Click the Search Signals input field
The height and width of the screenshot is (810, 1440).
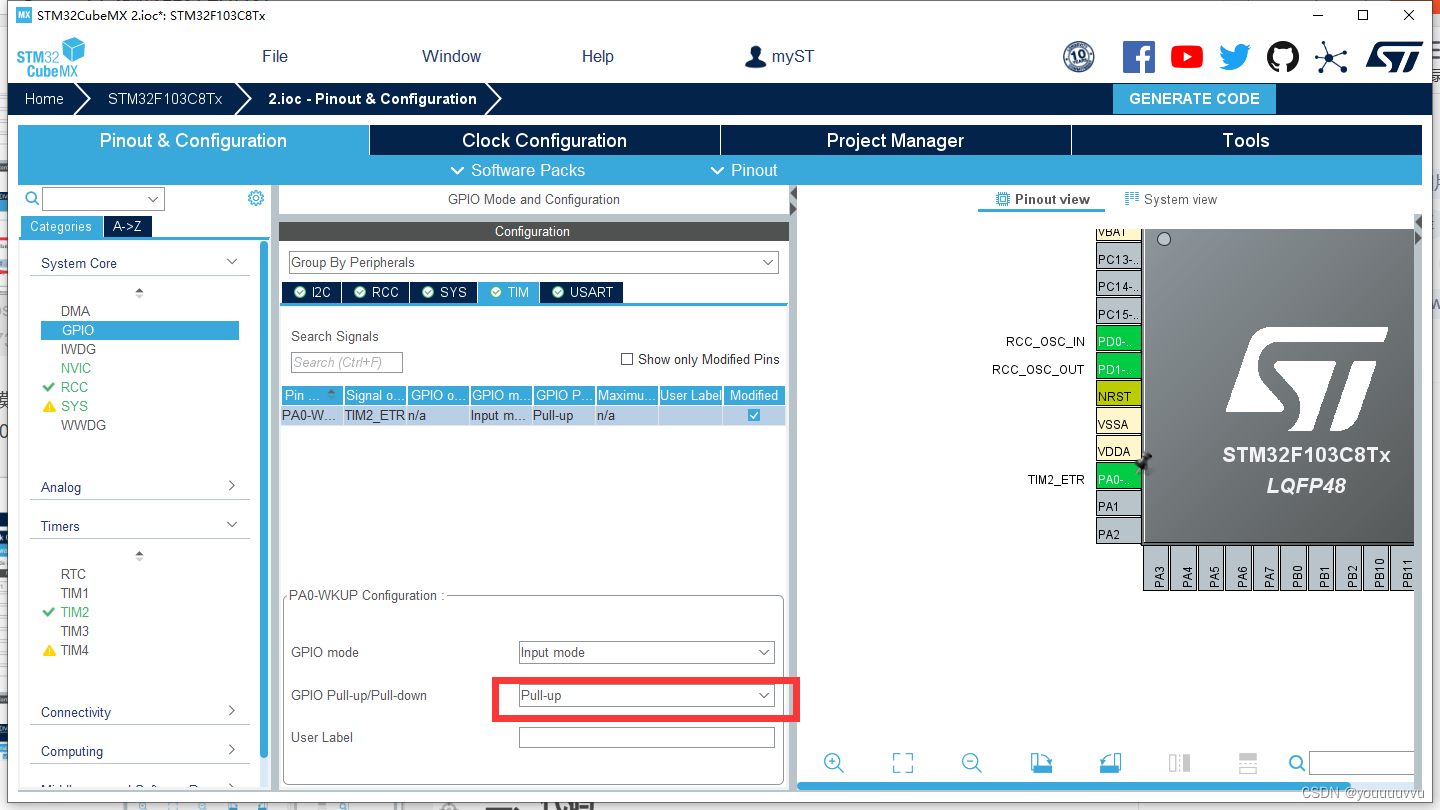click(347, 362)
